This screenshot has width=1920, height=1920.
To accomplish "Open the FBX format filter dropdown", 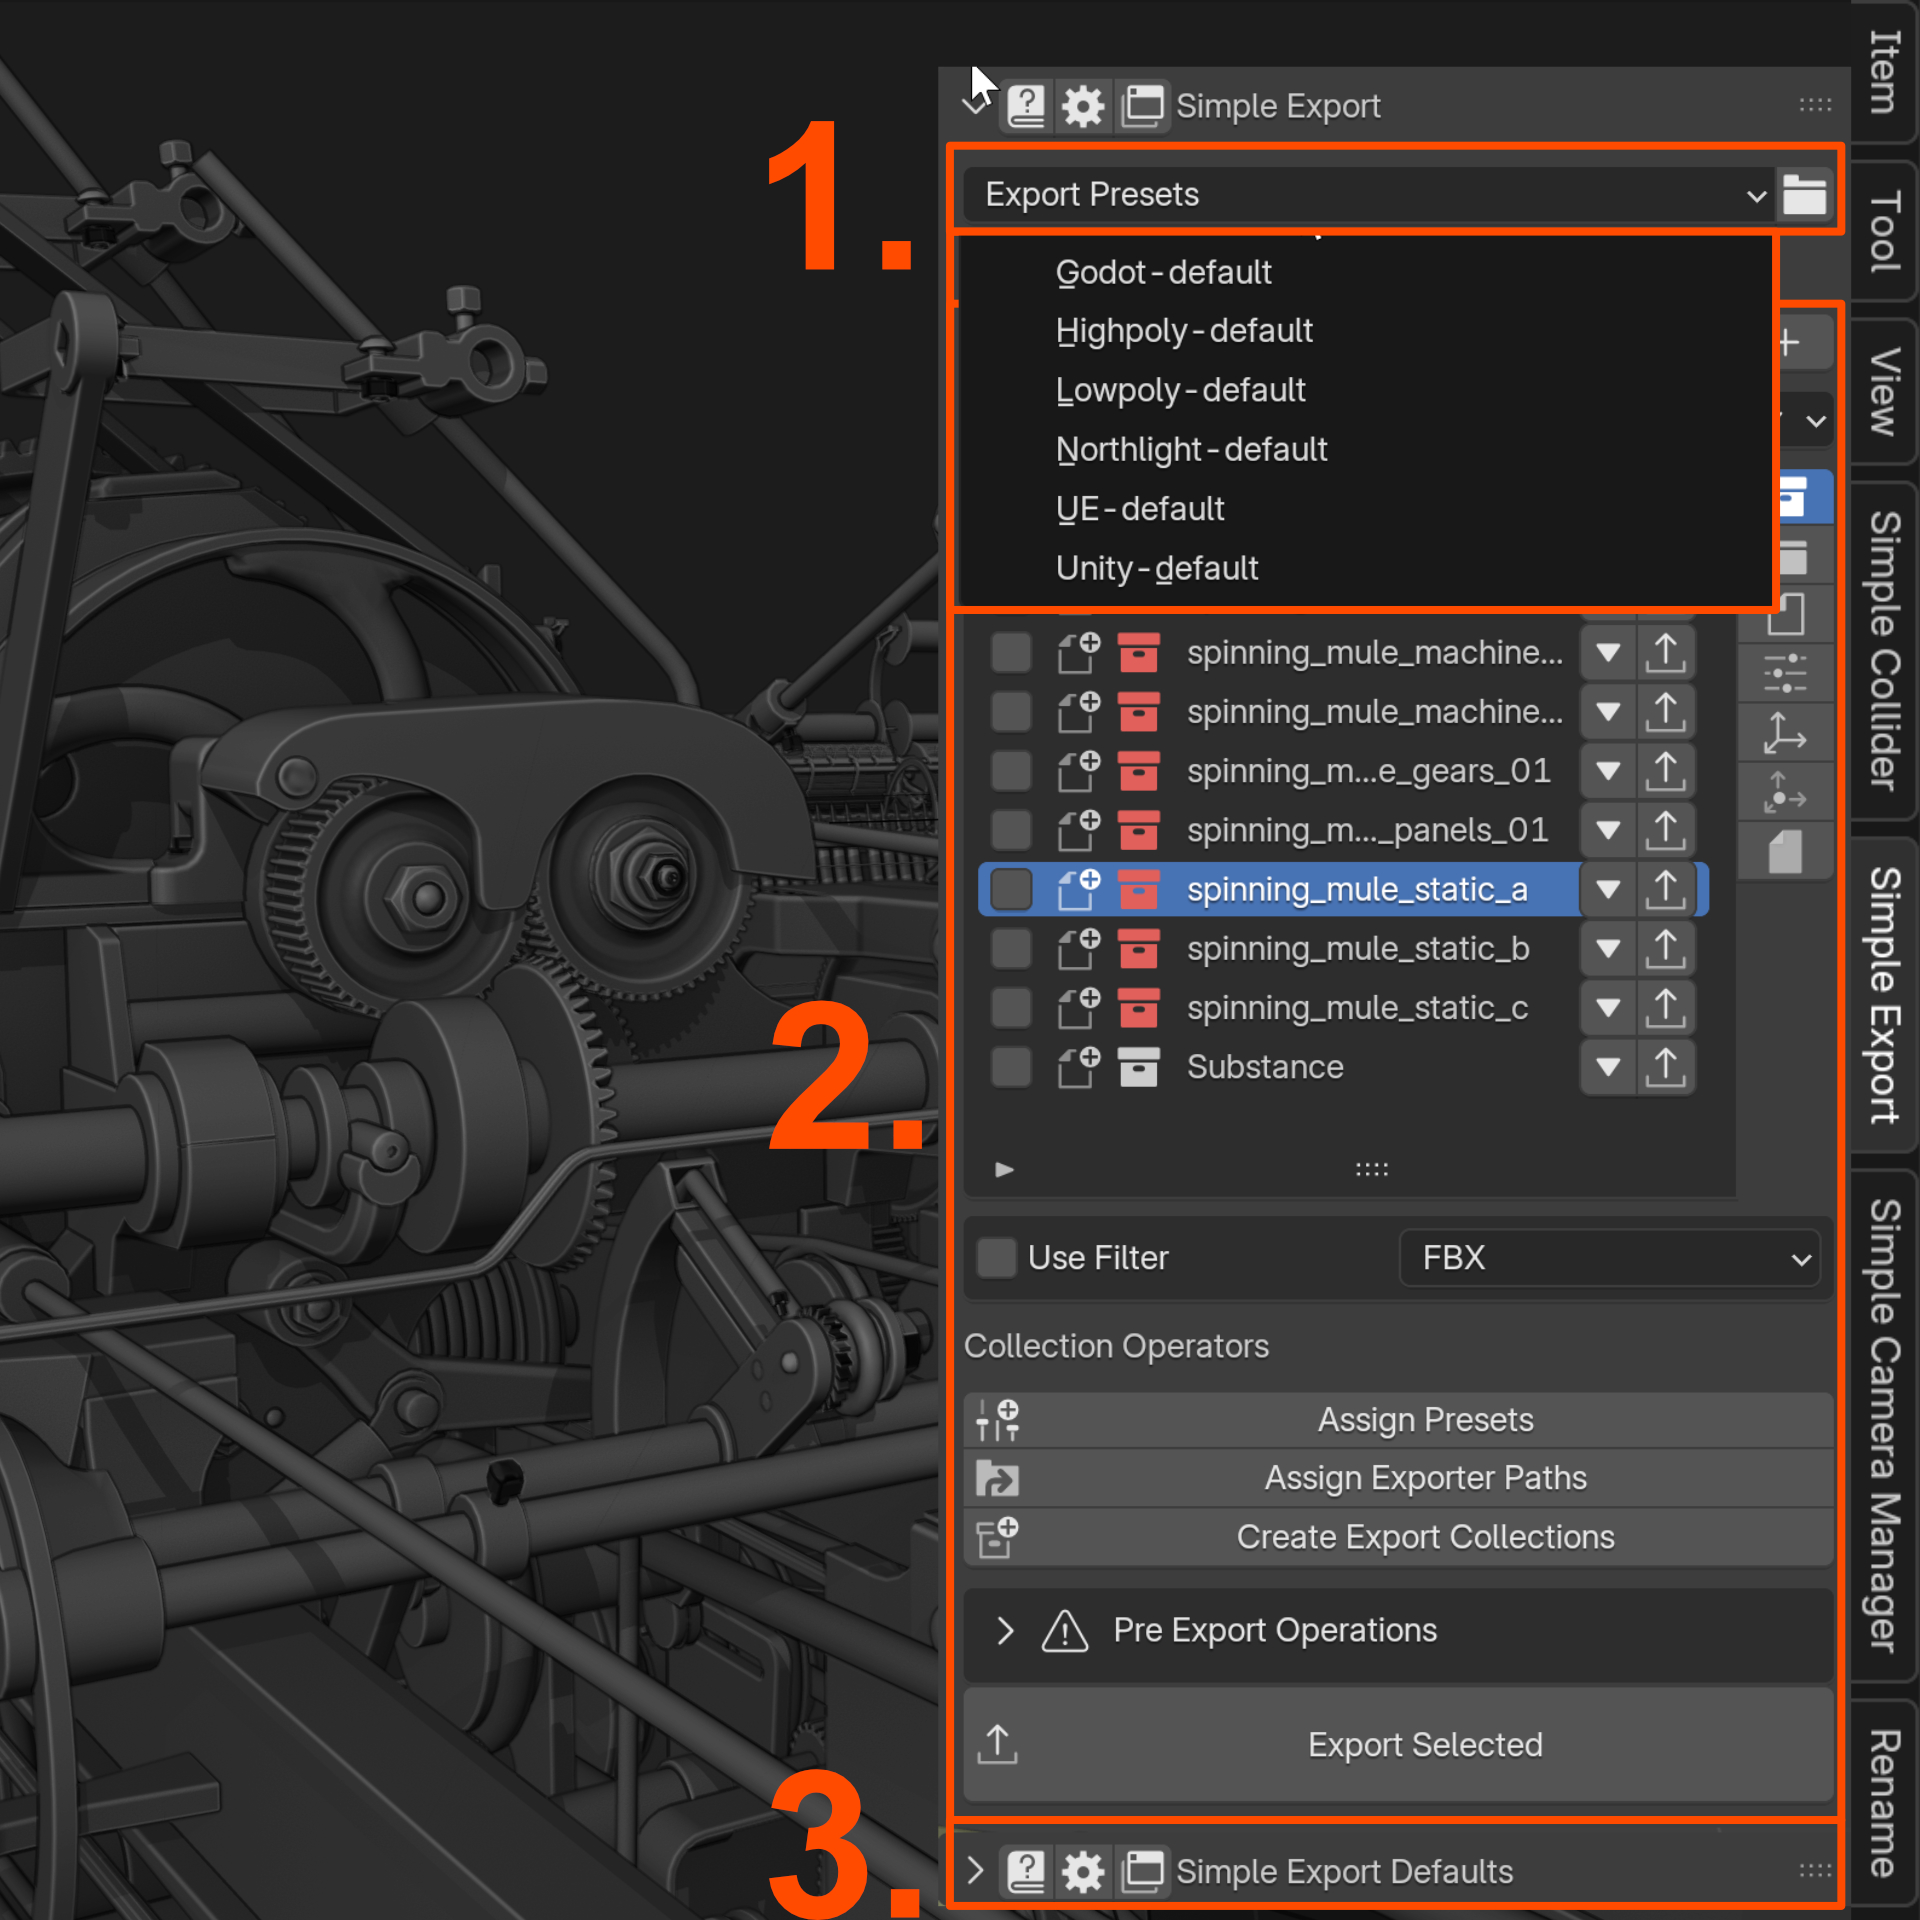I will 1608,1257.
